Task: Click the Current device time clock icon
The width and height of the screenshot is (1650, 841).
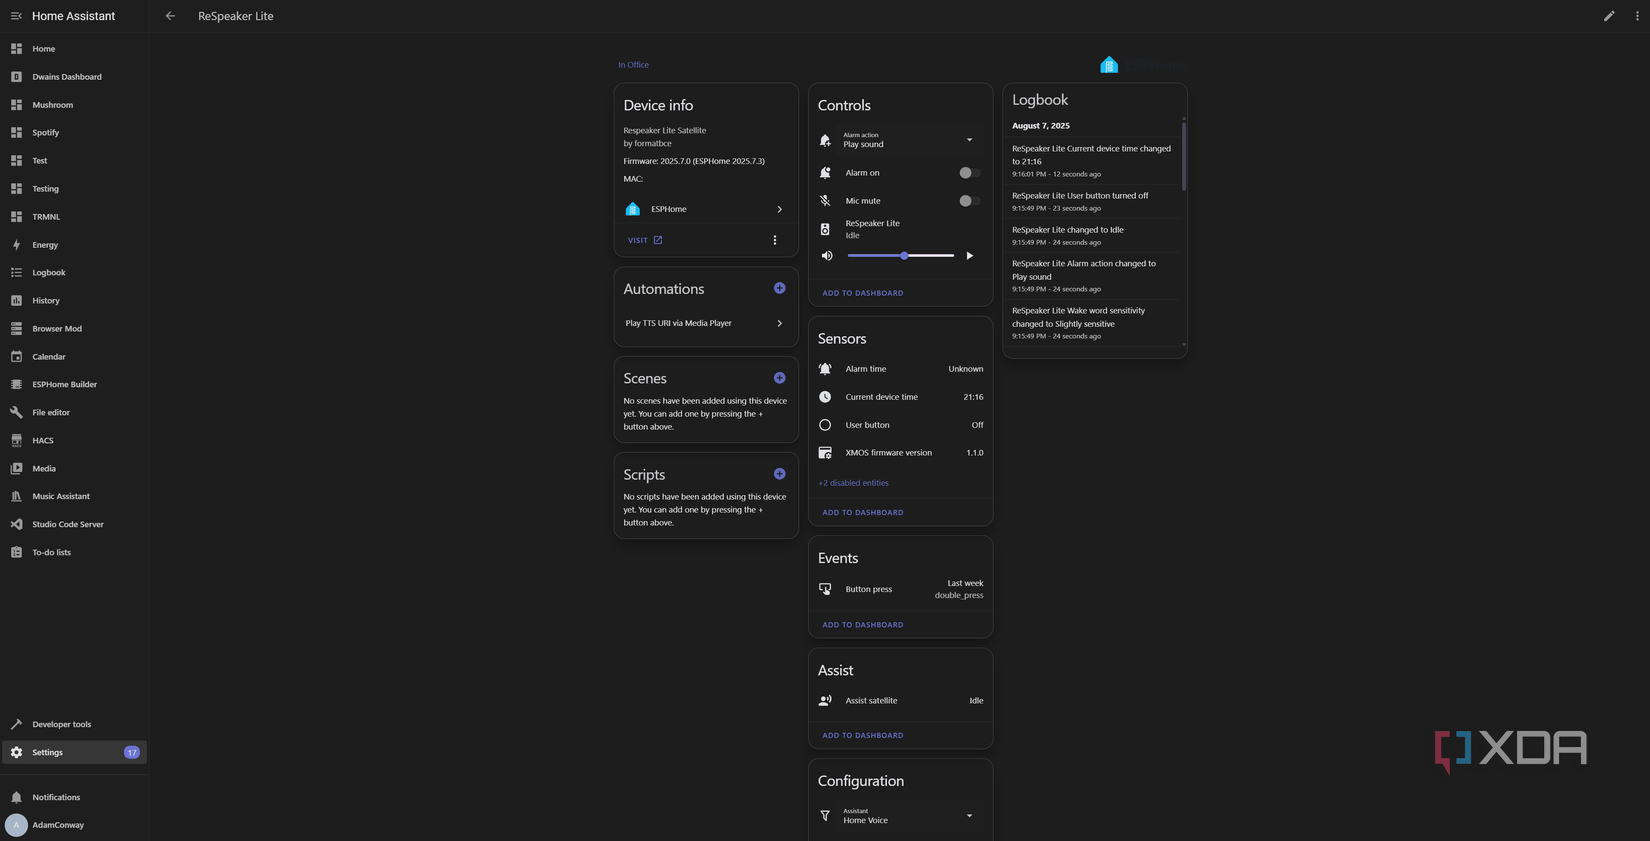Action: click(x=825, y=397)
